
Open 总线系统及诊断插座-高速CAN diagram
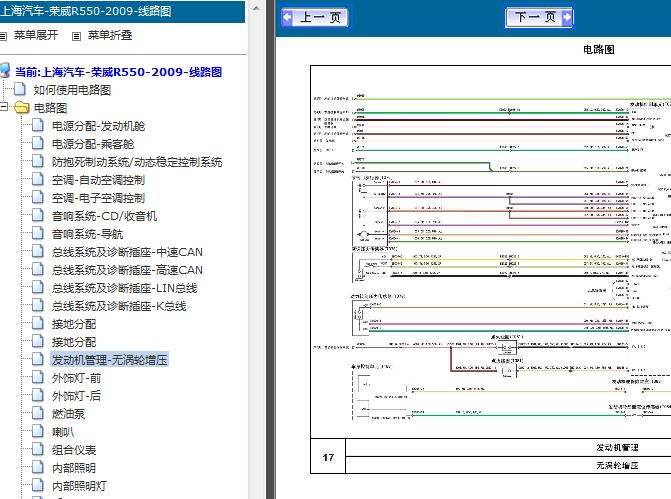click(127, 270)
